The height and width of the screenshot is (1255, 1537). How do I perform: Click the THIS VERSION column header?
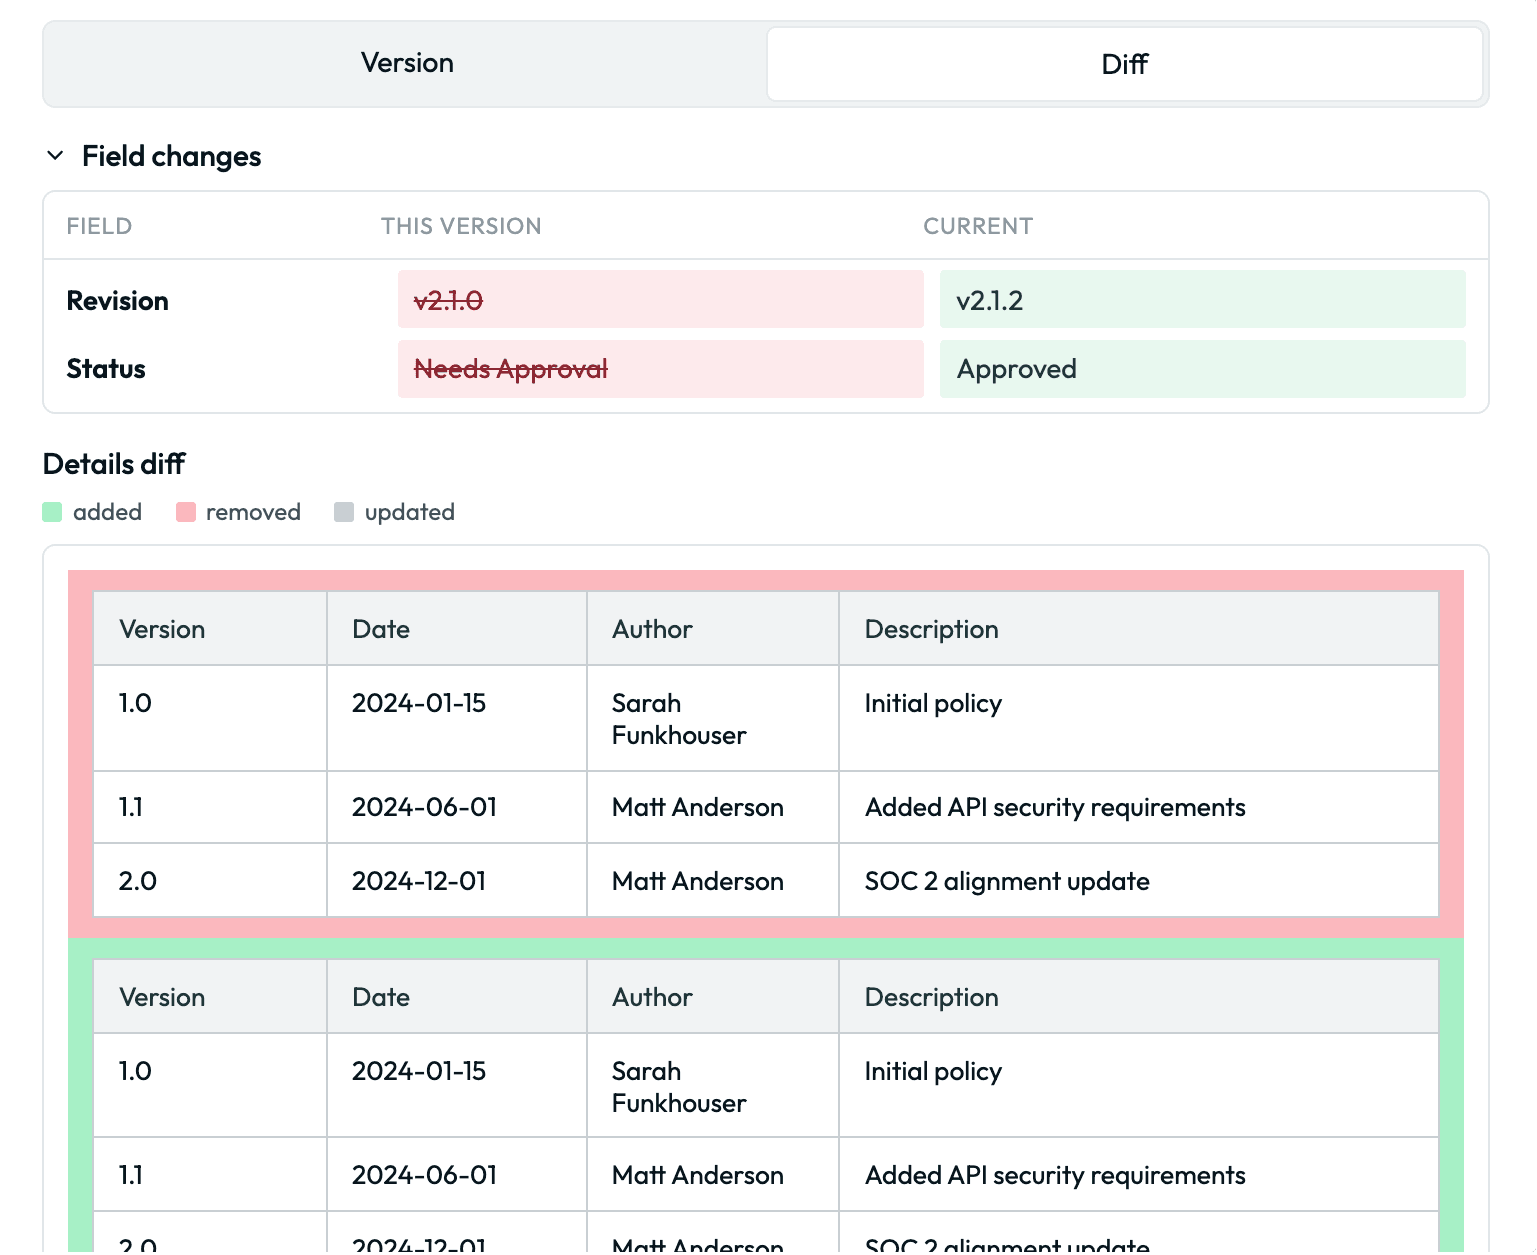tap(461, 226)
